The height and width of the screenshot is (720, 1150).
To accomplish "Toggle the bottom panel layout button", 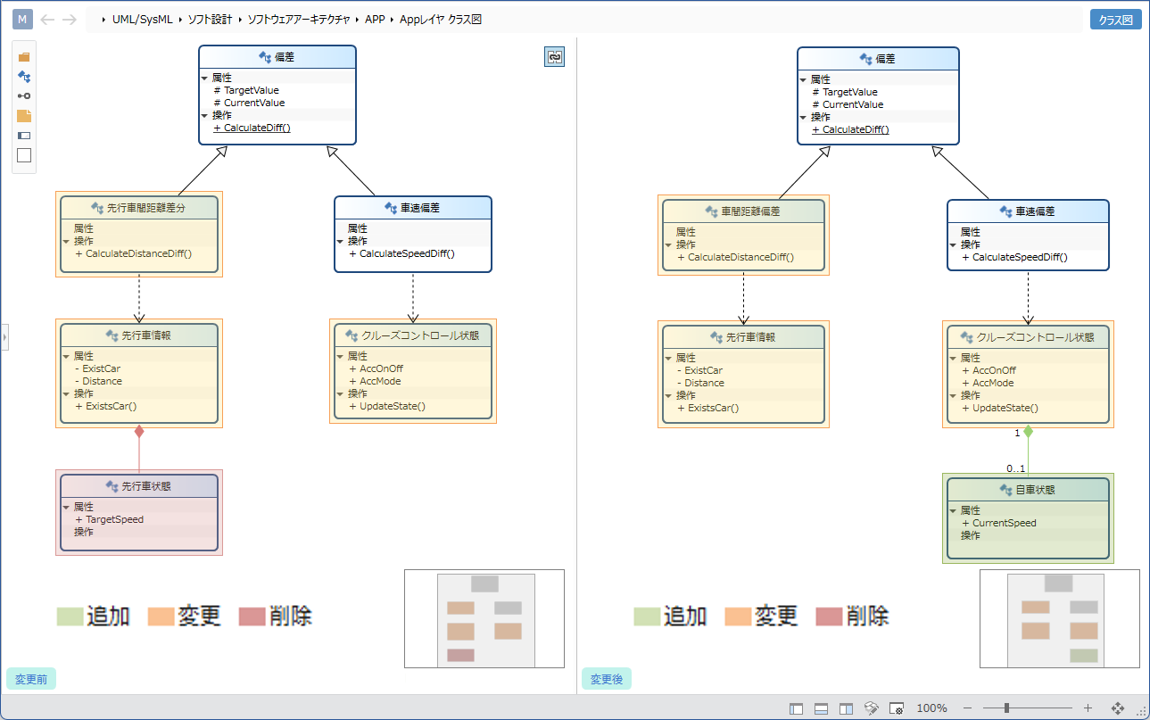I will click(821, 708).
